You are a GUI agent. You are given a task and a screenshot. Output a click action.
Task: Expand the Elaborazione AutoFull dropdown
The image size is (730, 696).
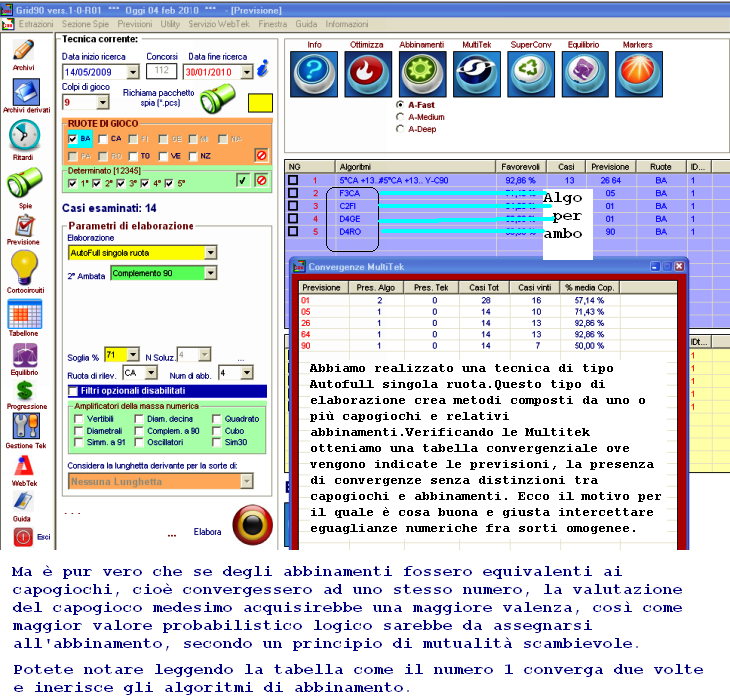tap(210, 253)
